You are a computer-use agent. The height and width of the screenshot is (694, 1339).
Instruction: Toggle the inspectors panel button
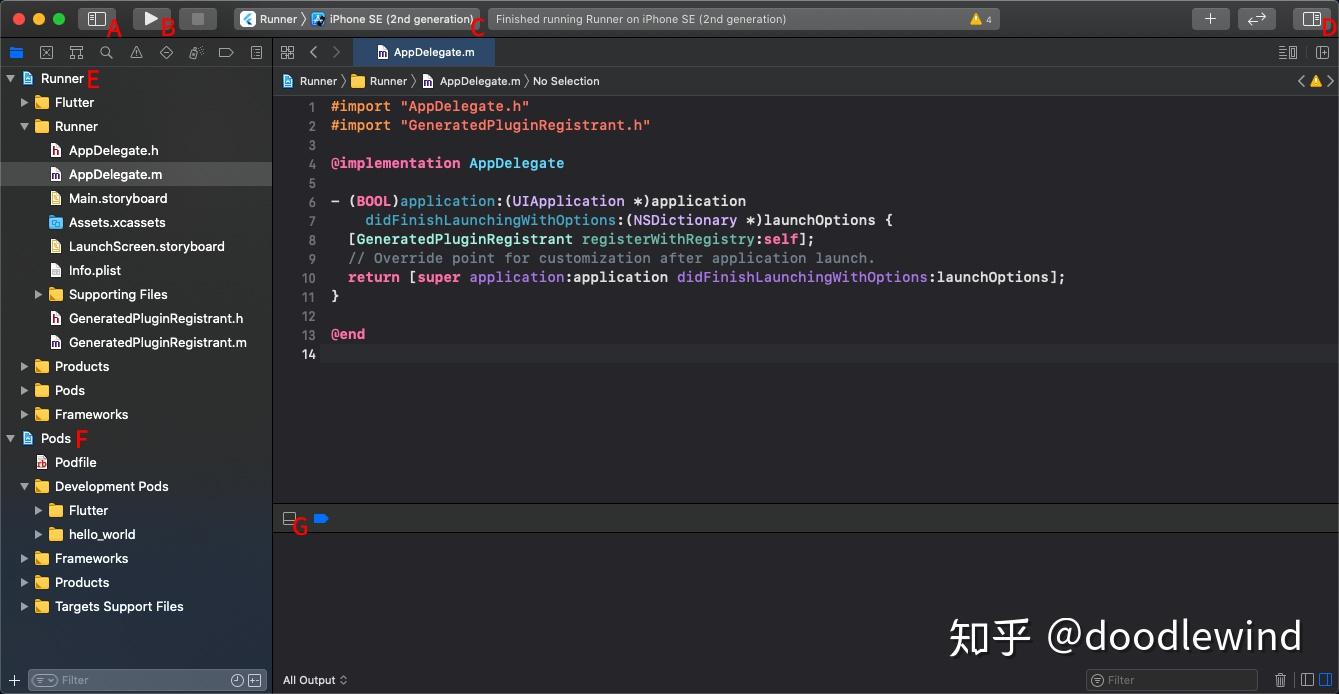1310,19
